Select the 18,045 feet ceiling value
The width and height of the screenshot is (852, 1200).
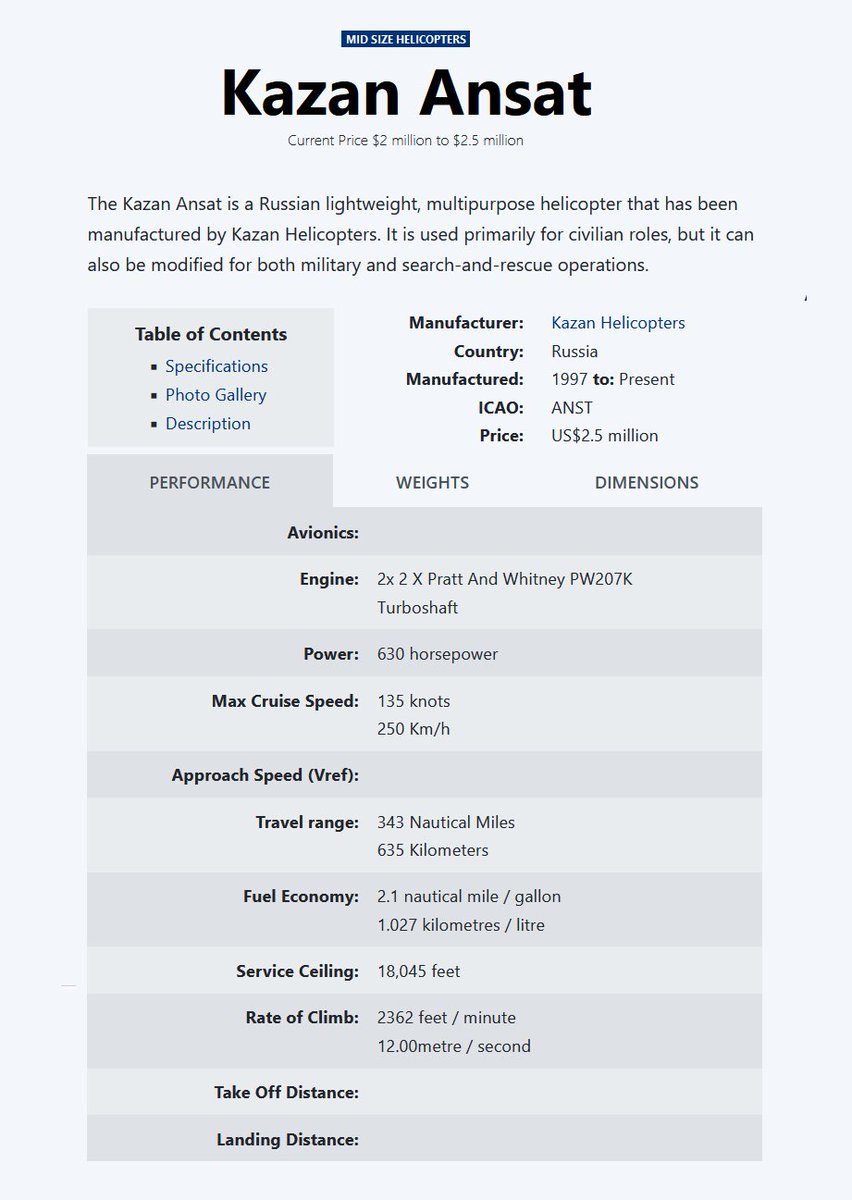[419, 971]
